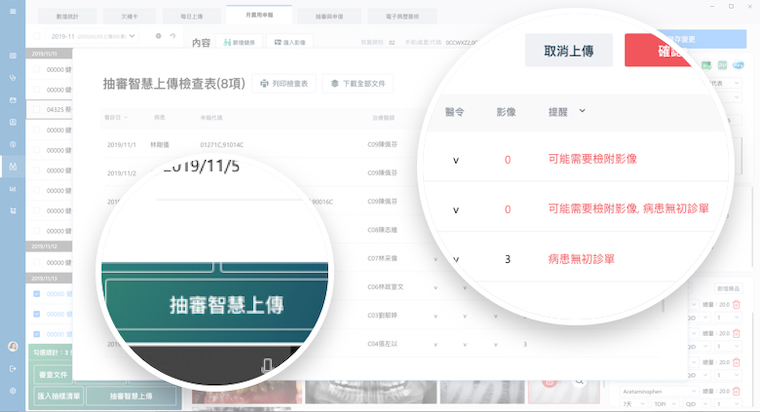Click the undo arrow beside the month selector
Image resolution: width=760 pixels, height=412 pixels.
pos(172,36)
